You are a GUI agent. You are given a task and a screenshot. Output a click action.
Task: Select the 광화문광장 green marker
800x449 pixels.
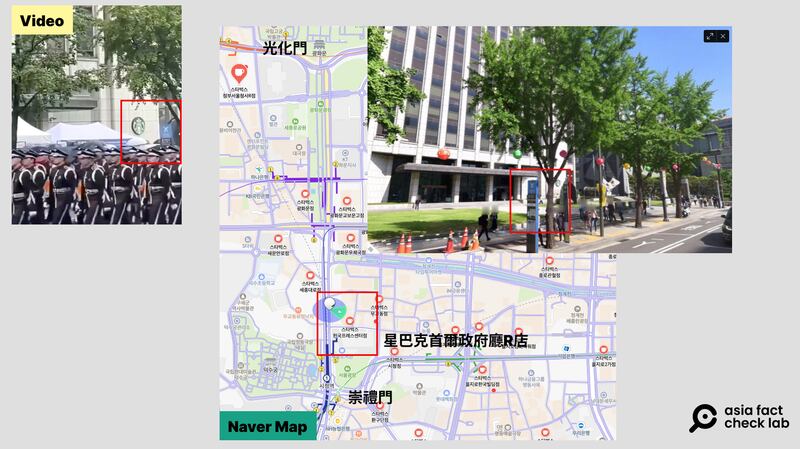pos(321,104)
